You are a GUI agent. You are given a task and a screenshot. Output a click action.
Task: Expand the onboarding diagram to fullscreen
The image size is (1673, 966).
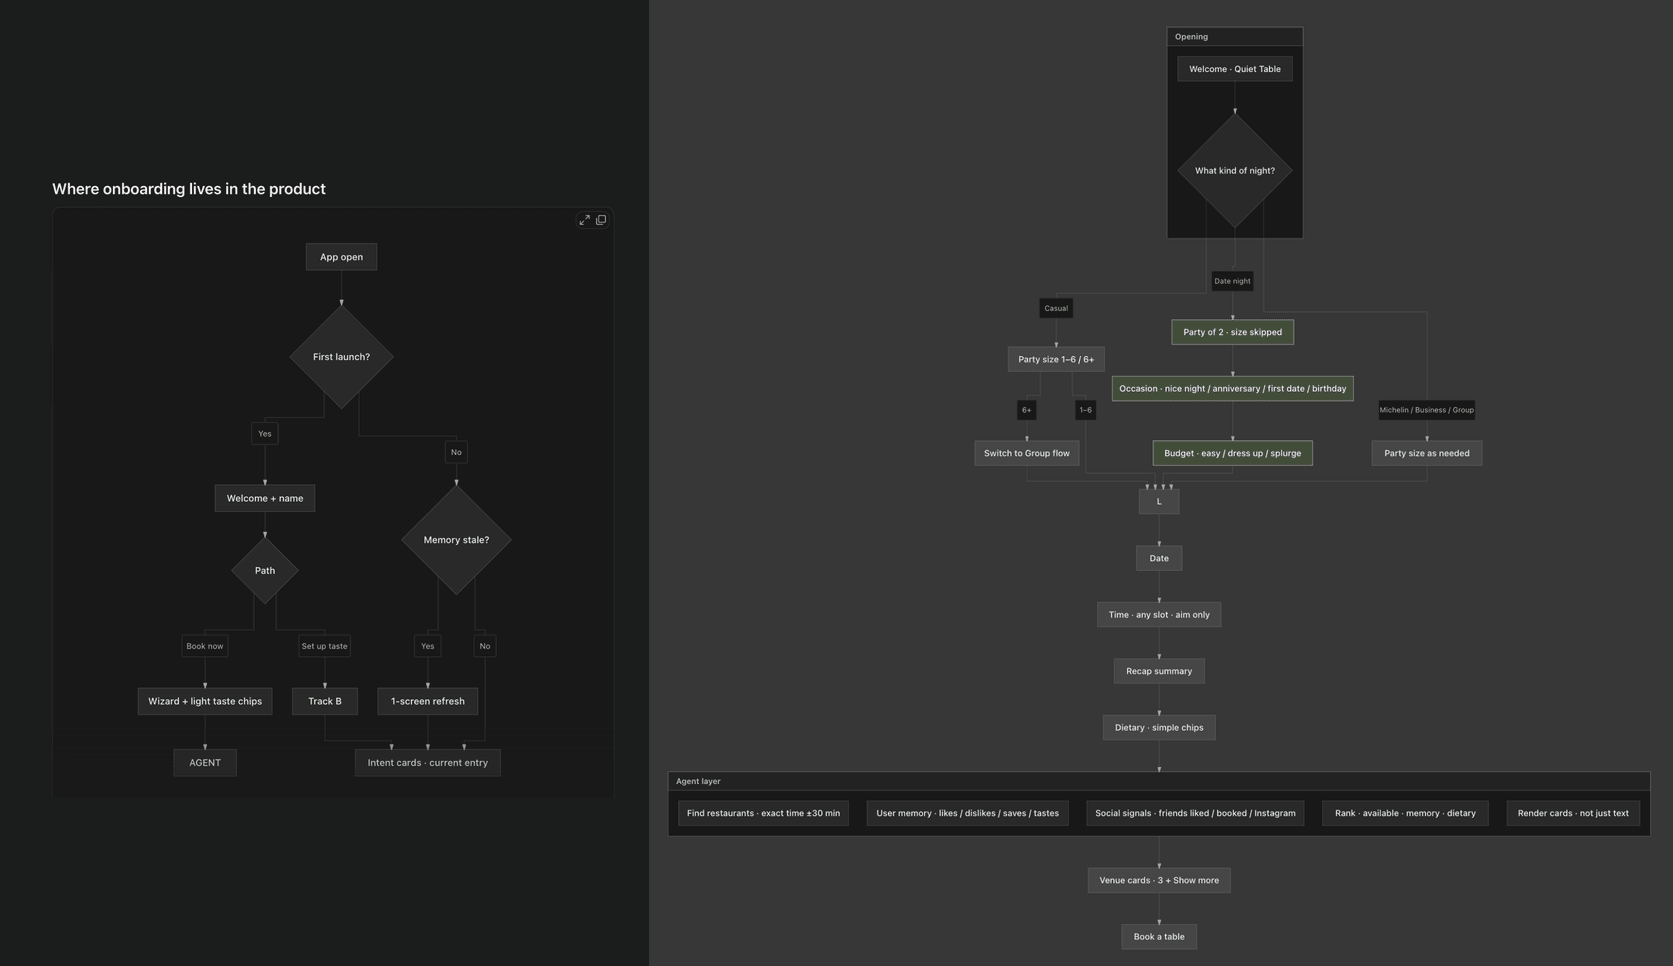click(x=584, y=220)
